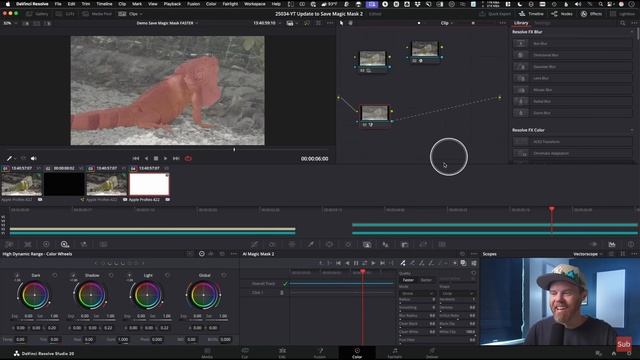Select the Box Blur effect
This screenshot has width=640, height=360.
coord(572,43)
